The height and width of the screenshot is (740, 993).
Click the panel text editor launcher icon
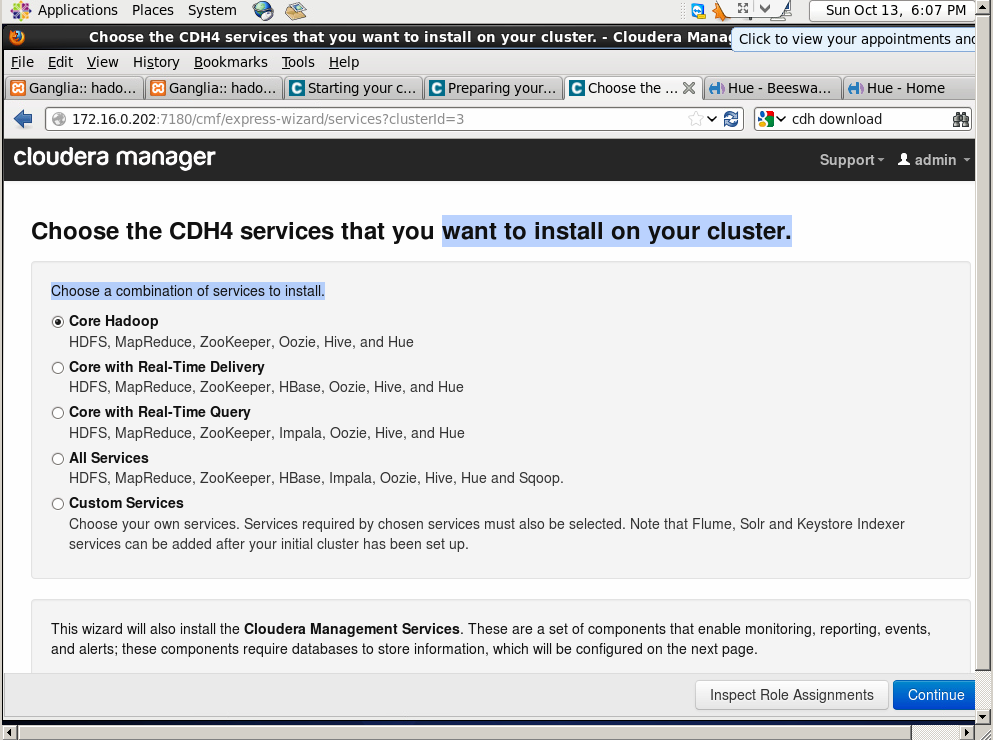pyautogui.click(x=295, y=10)
